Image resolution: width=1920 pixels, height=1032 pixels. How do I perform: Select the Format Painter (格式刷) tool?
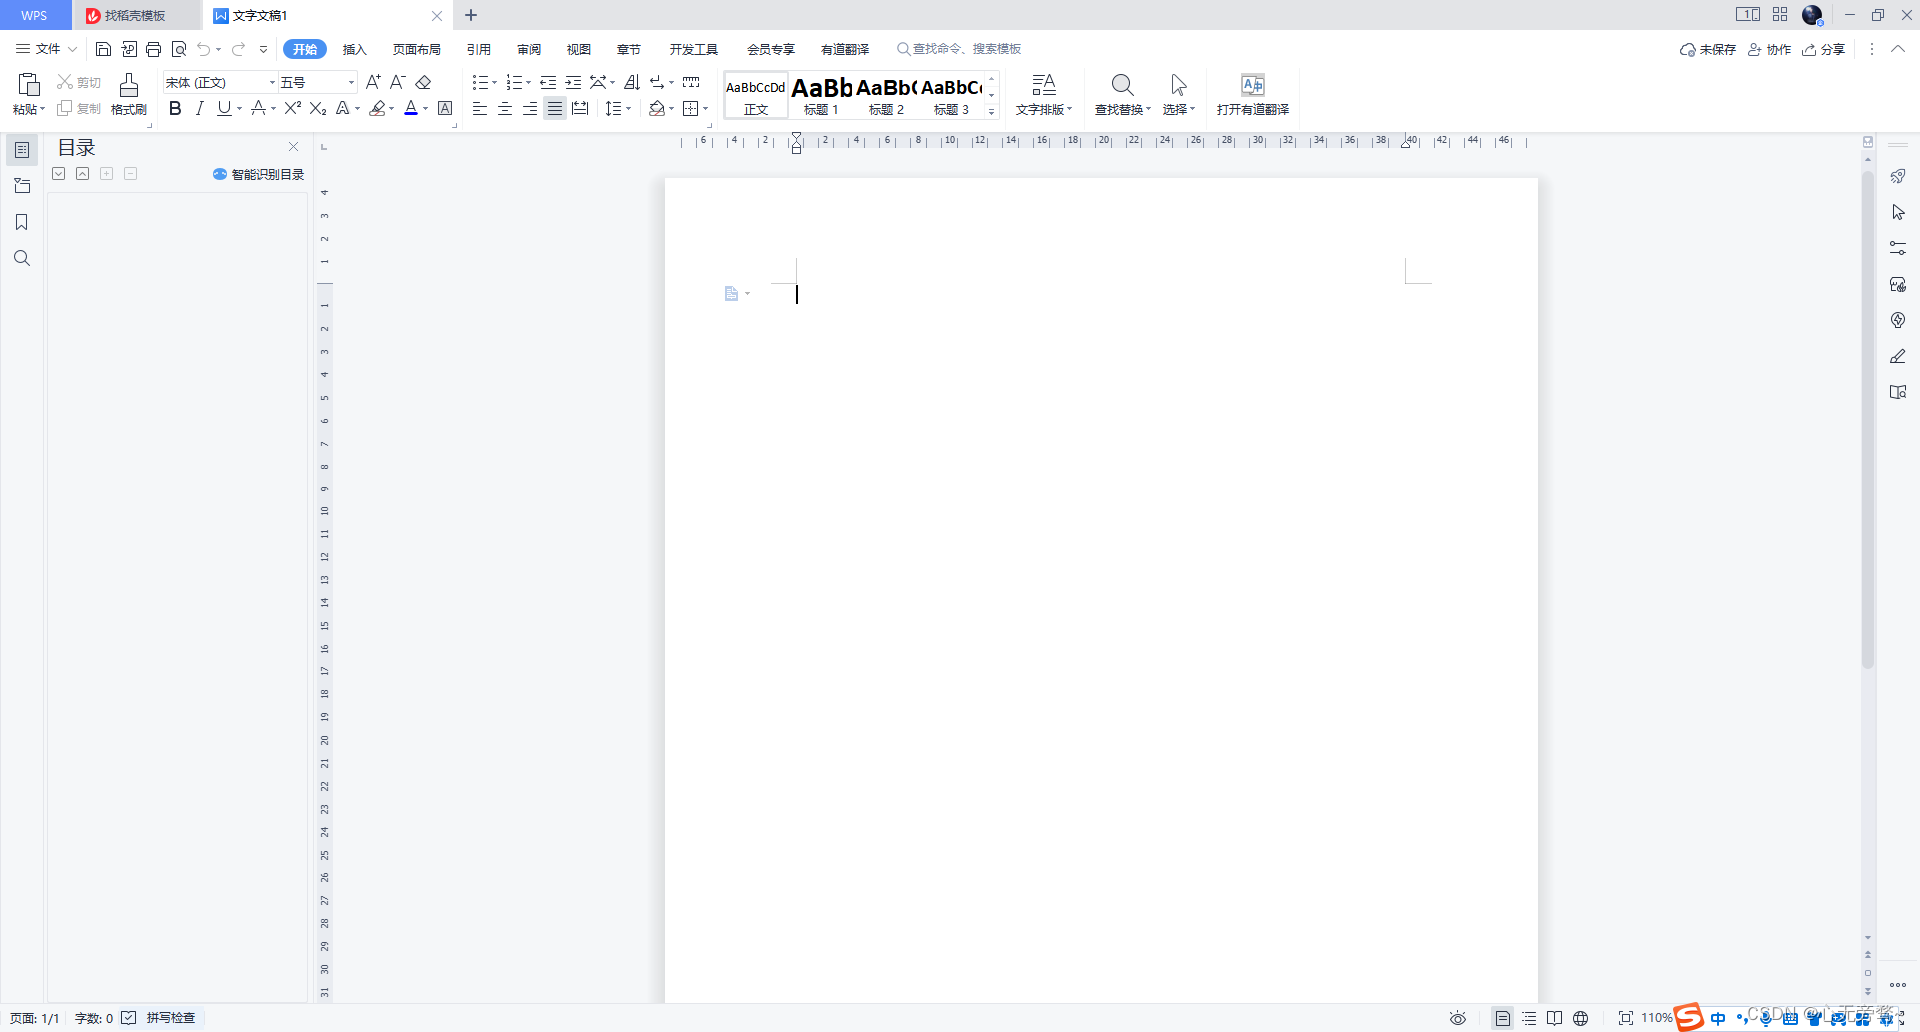[129, 94]
